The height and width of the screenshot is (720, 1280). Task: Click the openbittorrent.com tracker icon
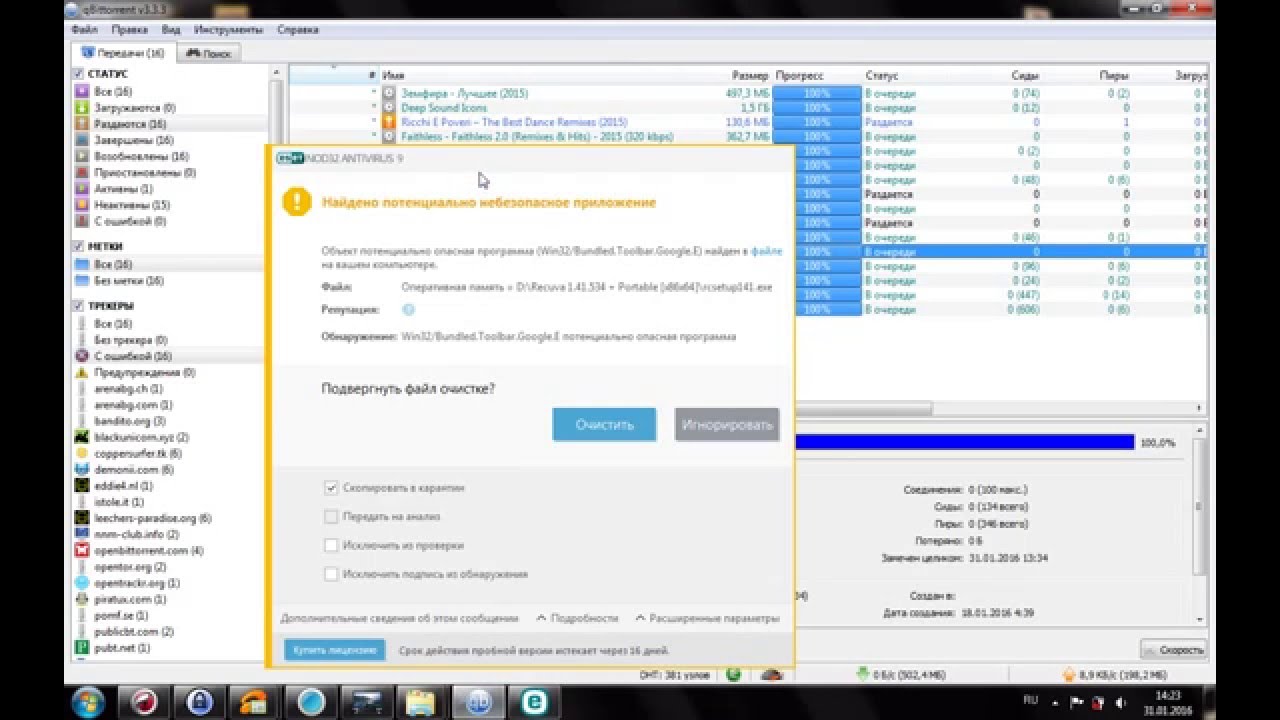pos(83,550)
